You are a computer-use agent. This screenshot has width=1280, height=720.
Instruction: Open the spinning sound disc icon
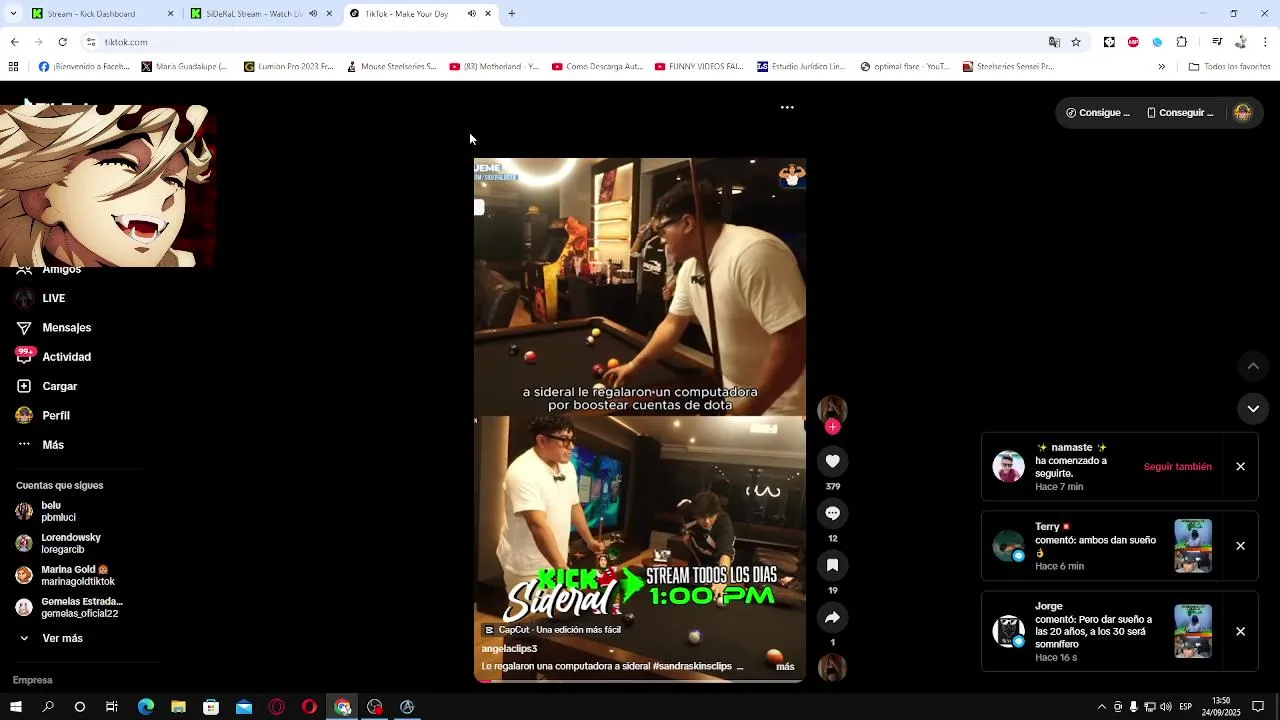pos(832,668)
